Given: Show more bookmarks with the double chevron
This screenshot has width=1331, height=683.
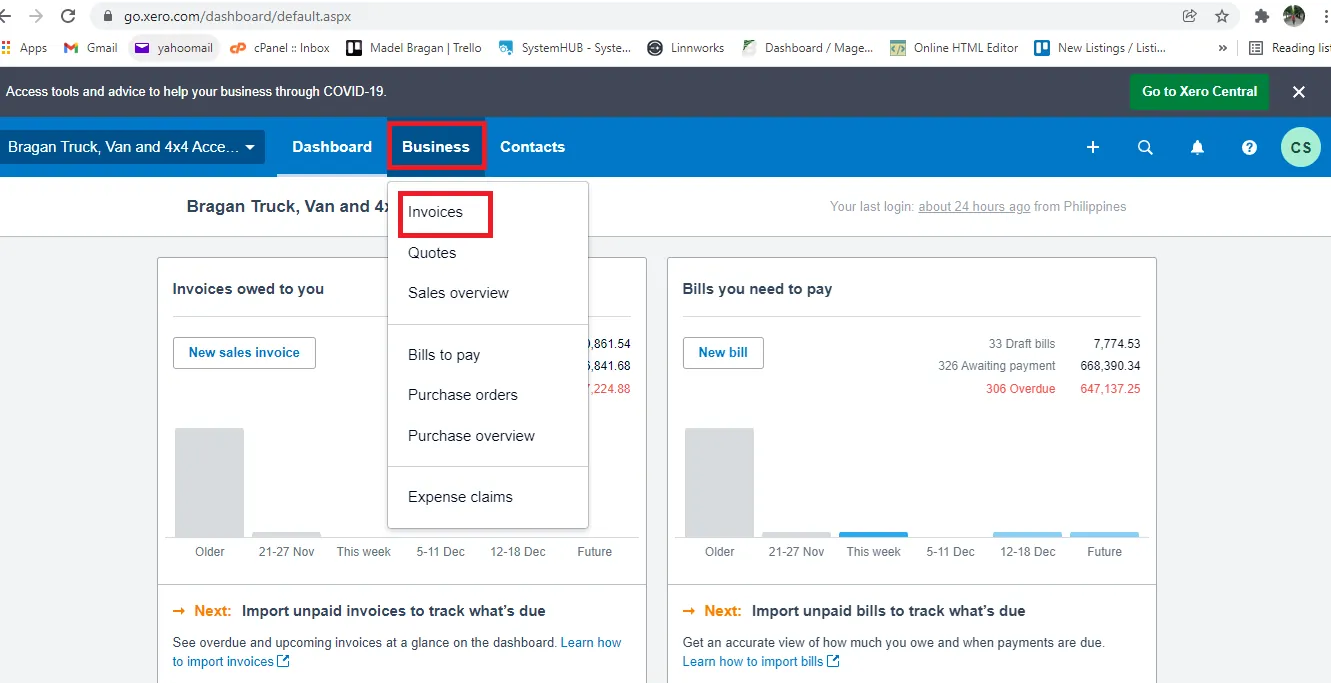Looking at the screenshot, I should [1222, 48].
